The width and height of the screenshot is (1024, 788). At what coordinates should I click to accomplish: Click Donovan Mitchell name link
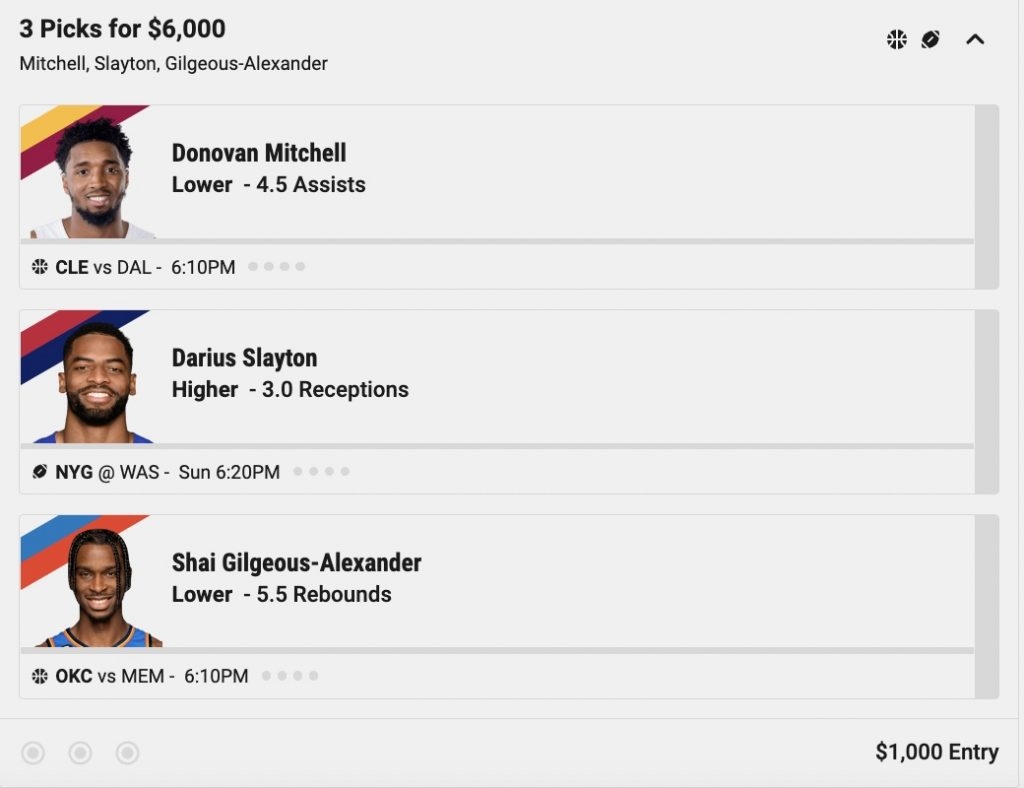click(x=259, y=153)
